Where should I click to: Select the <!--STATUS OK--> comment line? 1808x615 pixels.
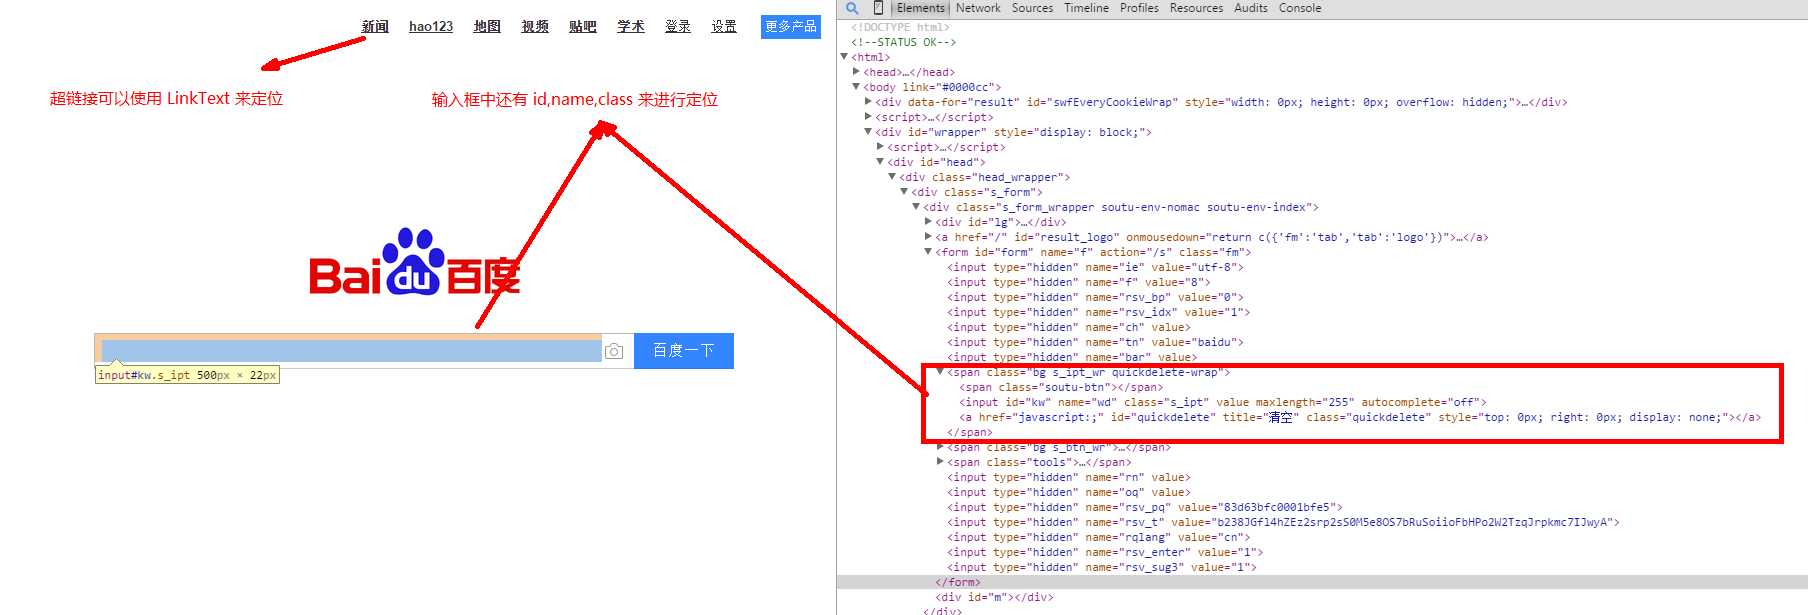point(903,42)
